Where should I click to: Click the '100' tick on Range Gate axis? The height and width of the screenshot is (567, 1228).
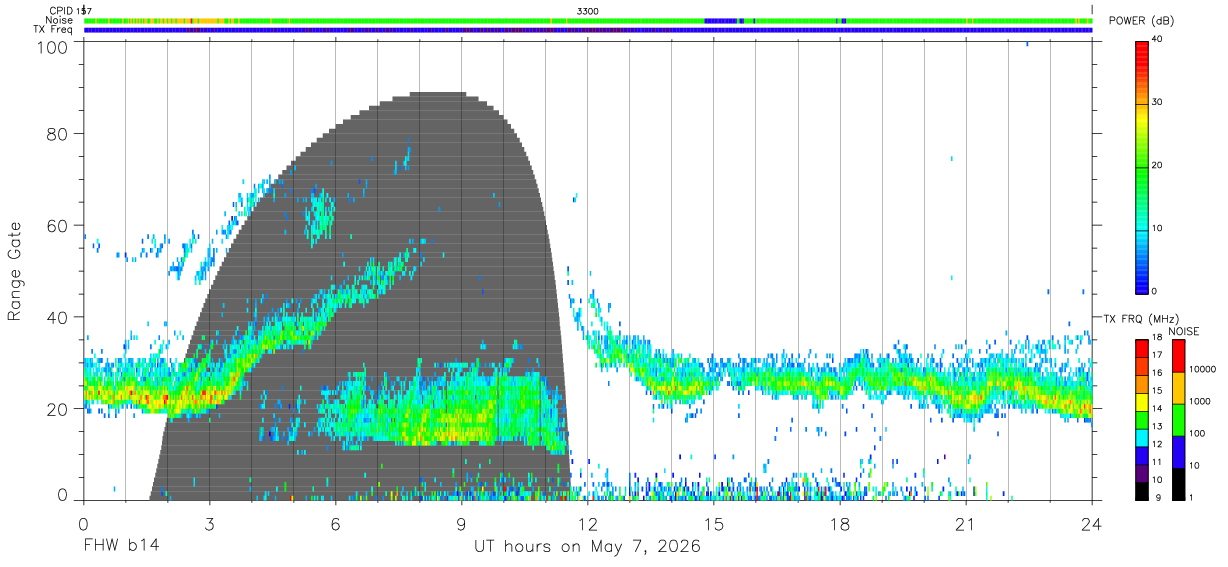[54, 46]
